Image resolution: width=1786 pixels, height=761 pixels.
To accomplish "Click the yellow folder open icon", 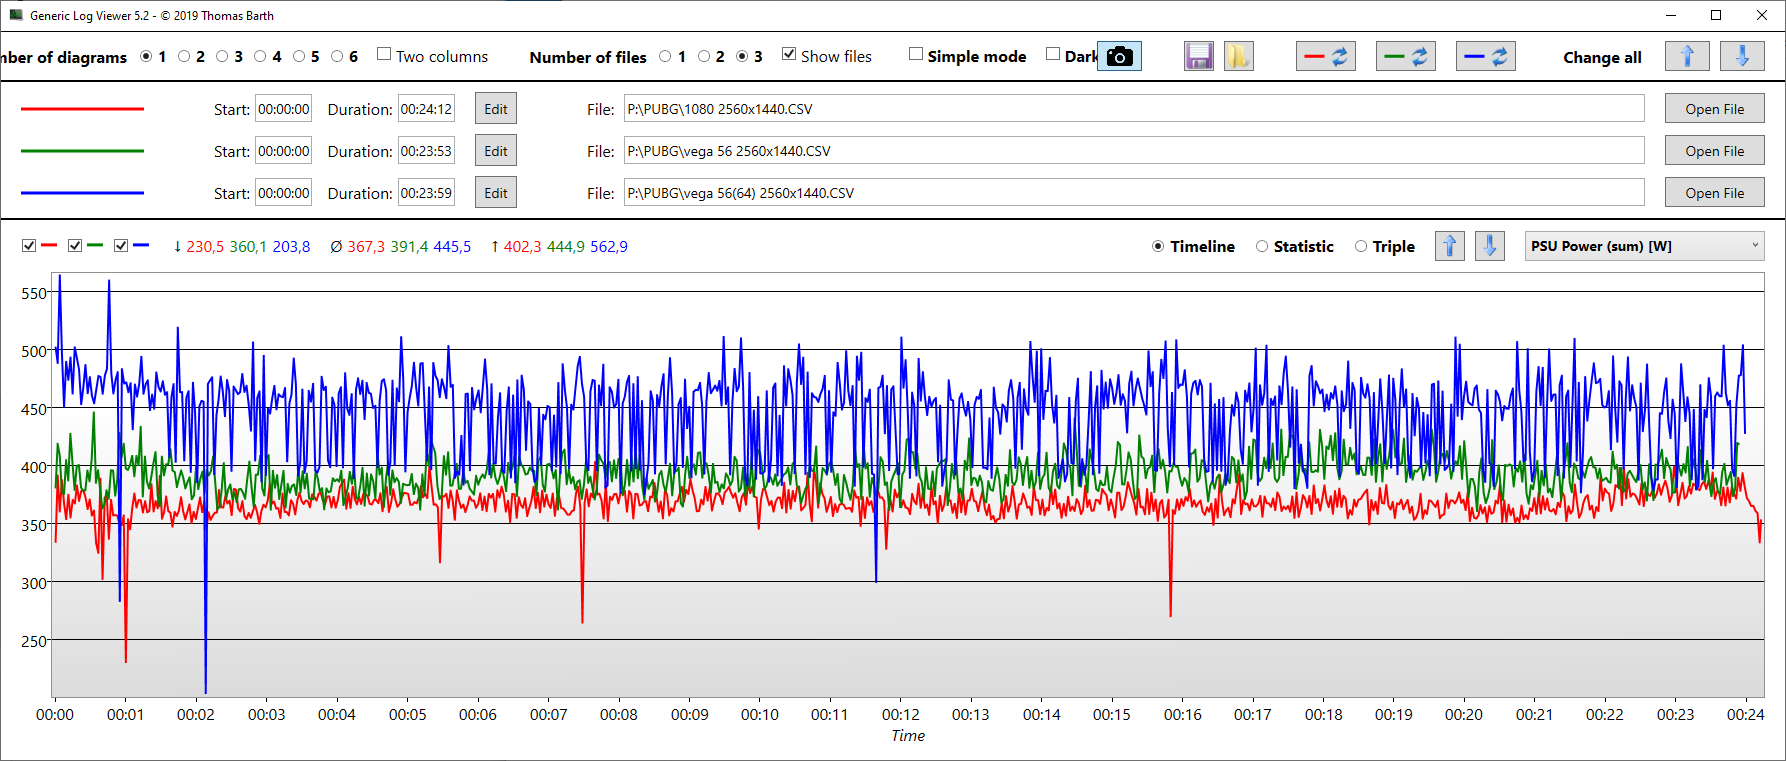I will 1238,57.
